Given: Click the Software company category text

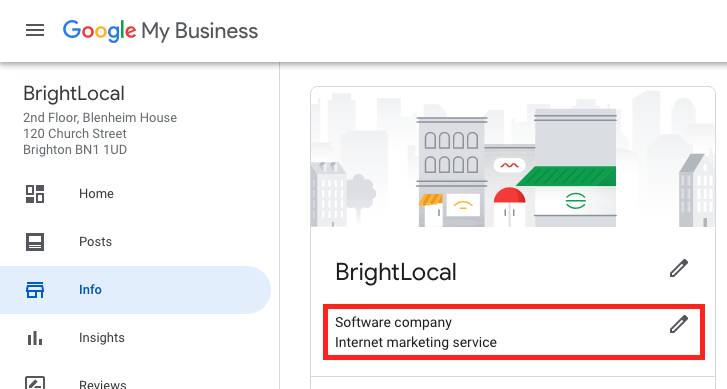Looking at the screenshot, I should [393, 322].
